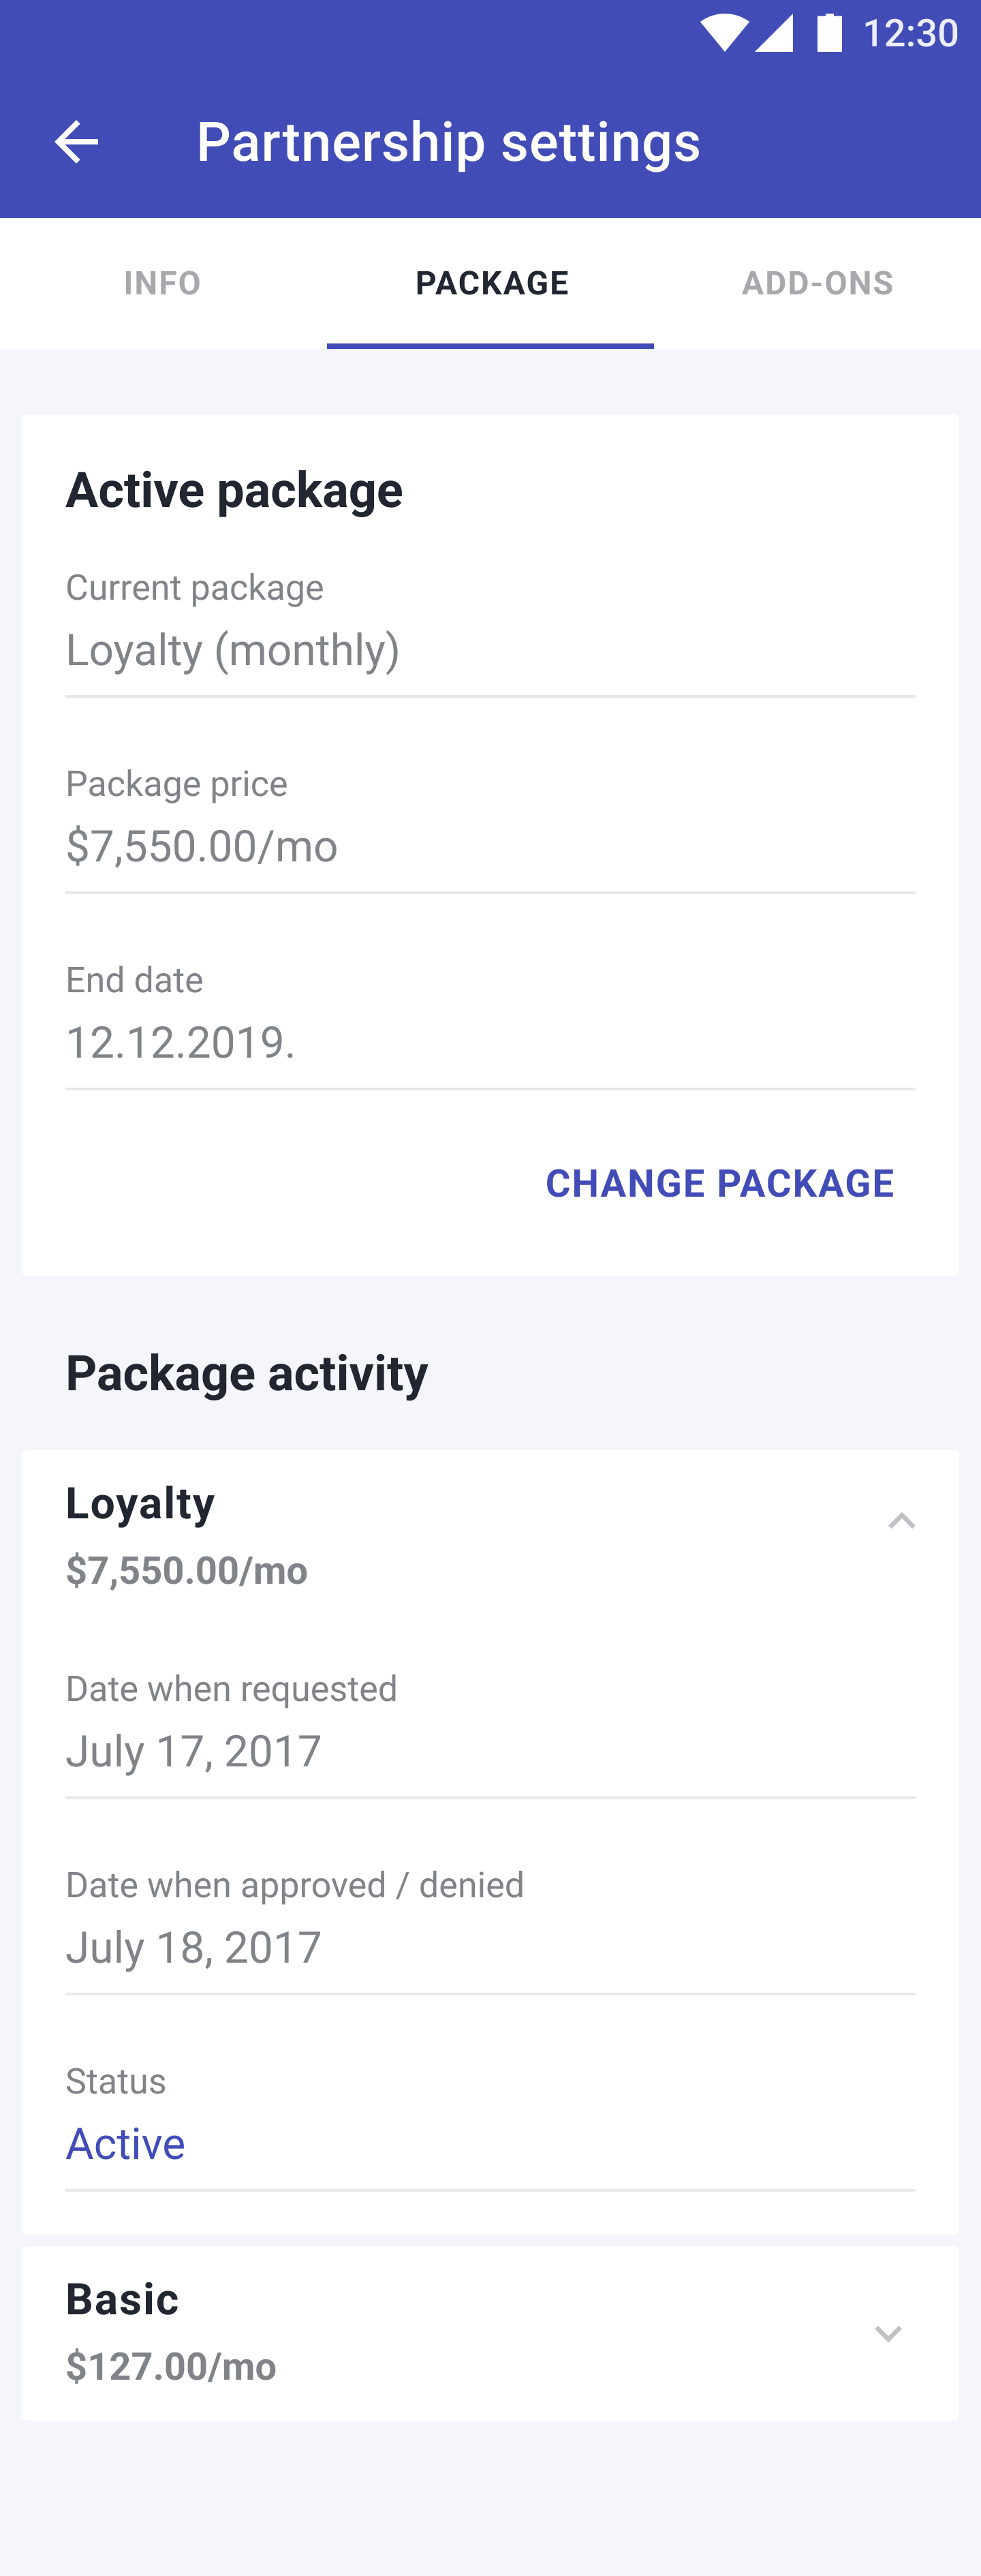
Task: Tap the Loyalty activity card header
Action: click(x=490, y=1536)
